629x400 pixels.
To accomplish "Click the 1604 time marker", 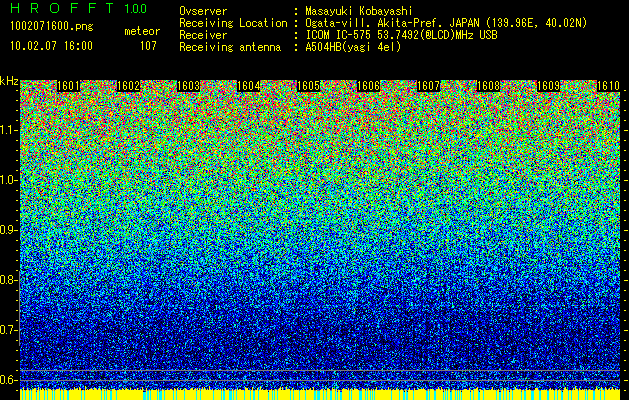I will click(x=249, y=86).
